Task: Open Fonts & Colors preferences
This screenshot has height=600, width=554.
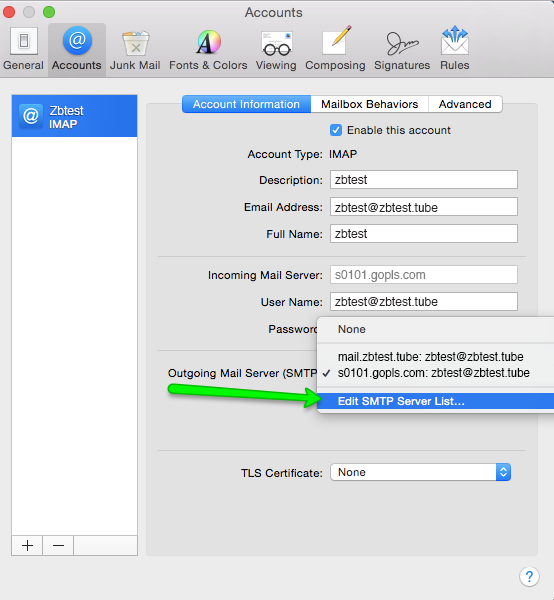Action: (x=208, y=49)
